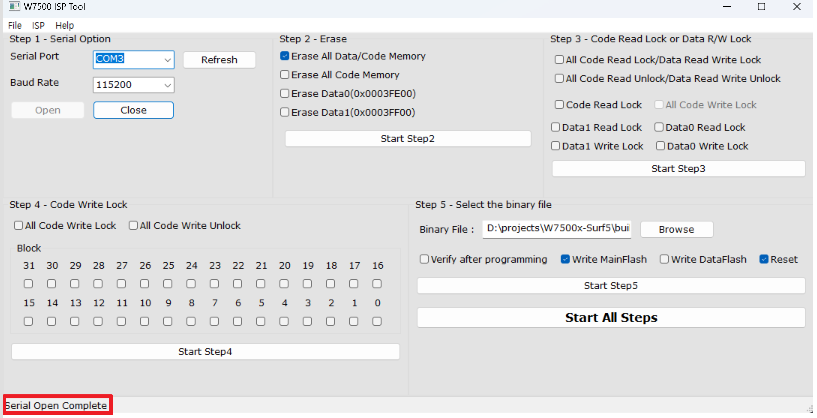Tick the Block 7 checkbox
Viewport: 817px width, 418px height.
[214, 322]
